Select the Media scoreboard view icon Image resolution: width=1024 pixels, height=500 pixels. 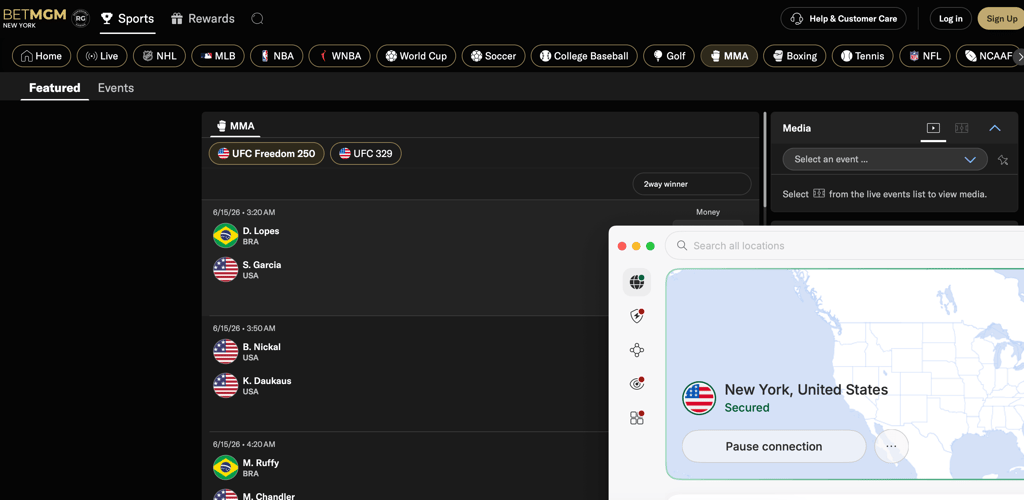962,128
